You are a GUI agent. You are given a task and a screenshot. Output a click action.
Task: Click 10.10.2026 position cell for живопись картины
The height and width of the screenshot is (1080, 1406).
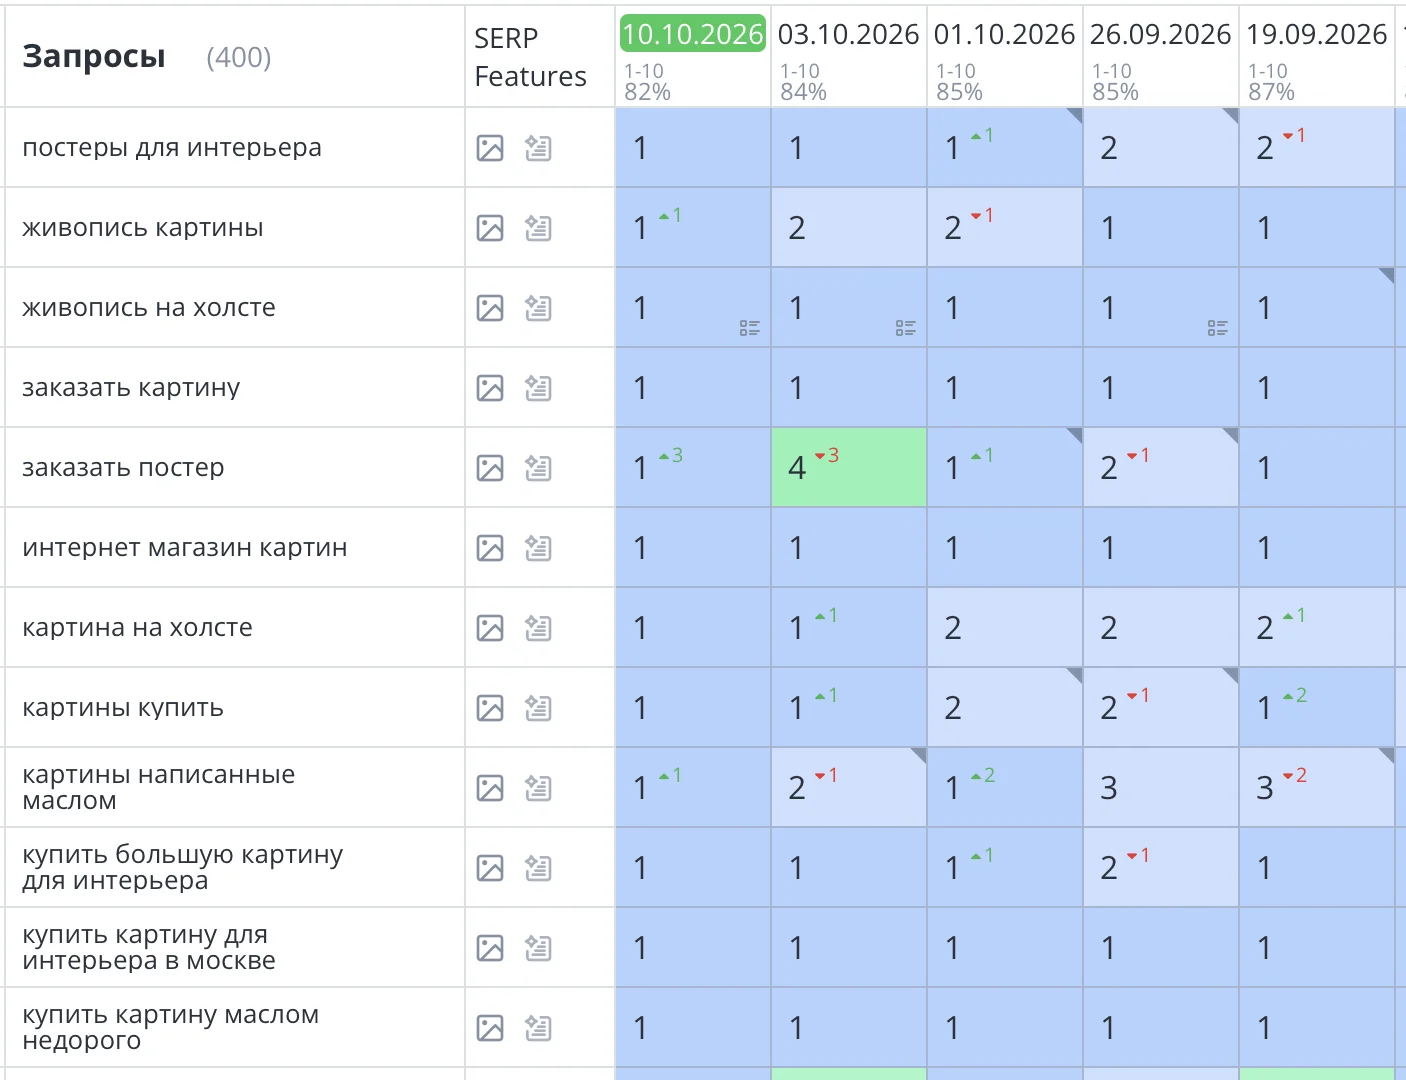pyautogui.click(x=693, y=228)
